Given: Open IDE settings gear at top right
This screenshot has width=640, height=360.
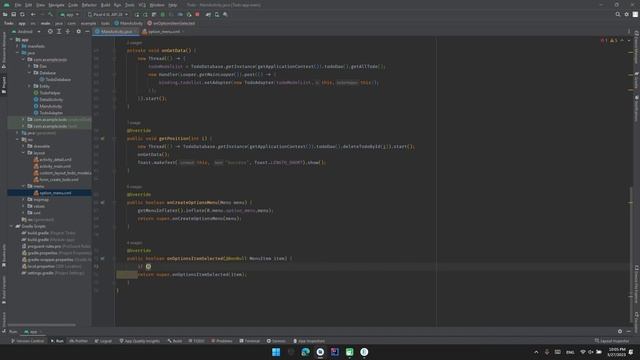Looking at the screenshot, I should 627,14.
